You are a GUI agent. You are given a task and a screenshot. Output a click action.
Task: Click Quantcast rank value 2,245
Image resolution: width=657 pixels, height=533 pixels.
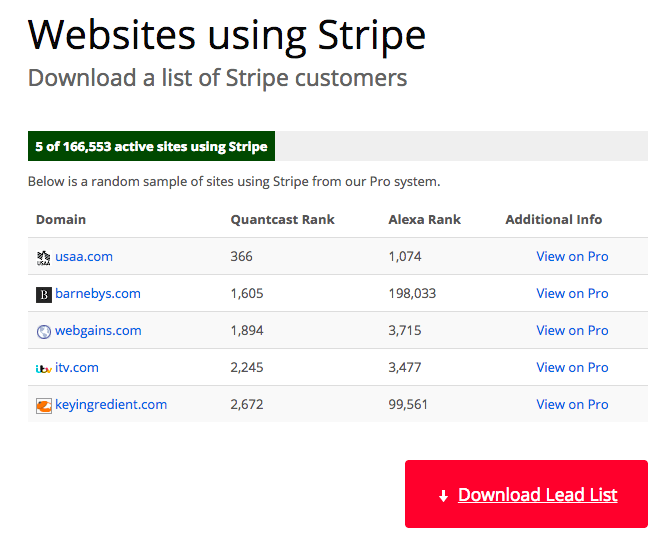click(x=247, y=367)
